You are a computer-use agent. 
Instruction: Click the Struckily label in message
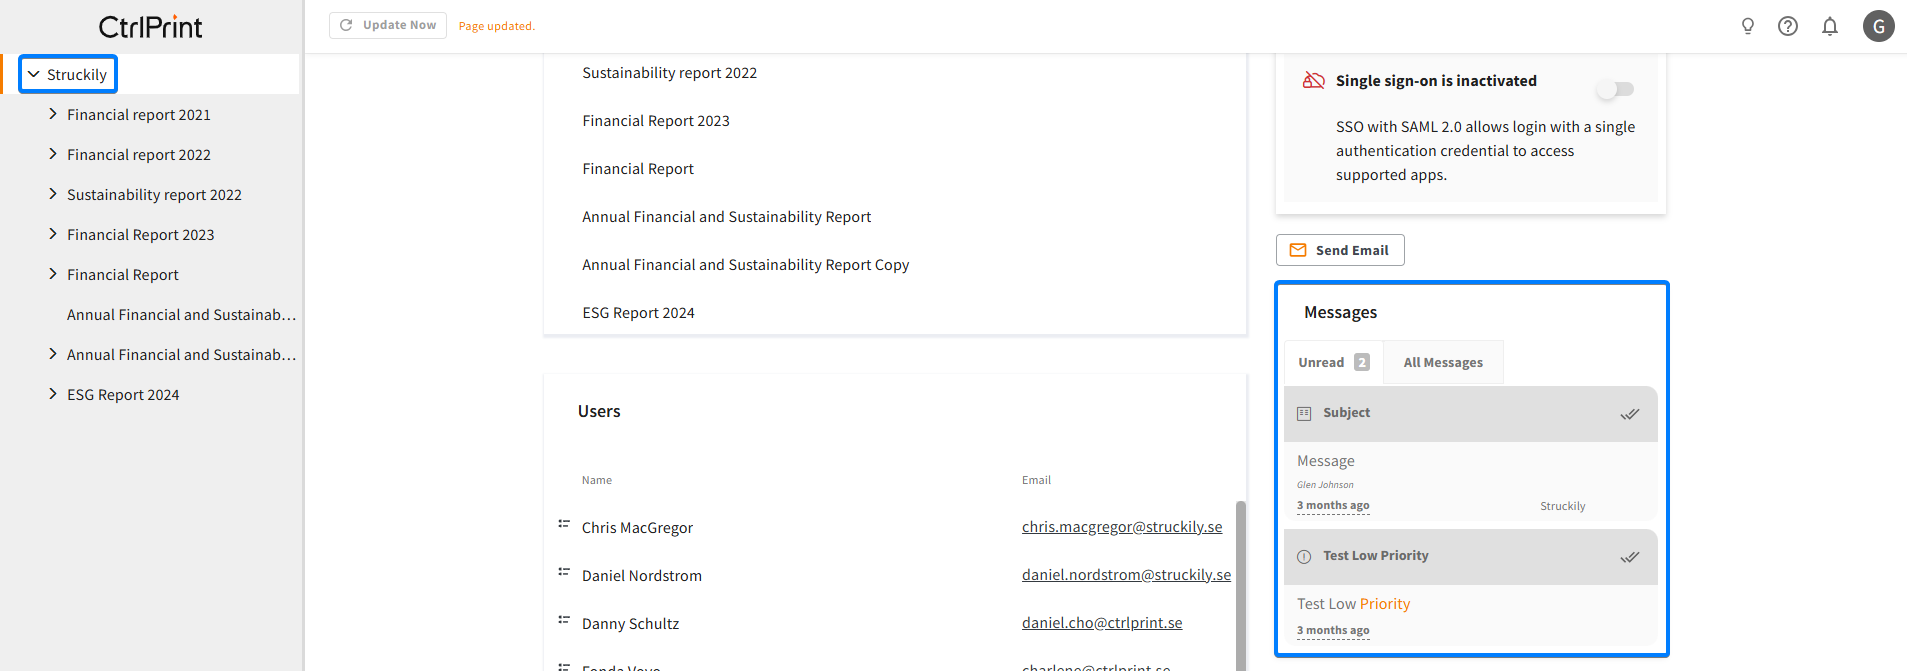(x=1563, y=506)
